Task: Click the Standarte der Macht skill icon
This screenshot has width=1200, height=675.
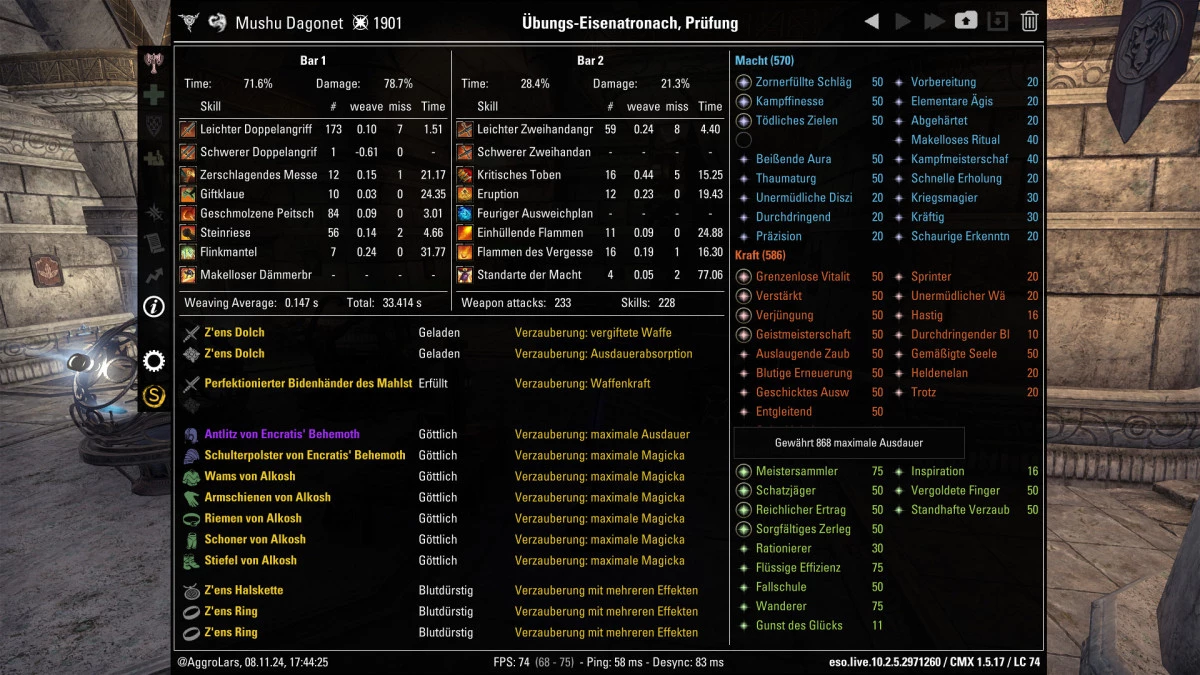Action: 465,275
